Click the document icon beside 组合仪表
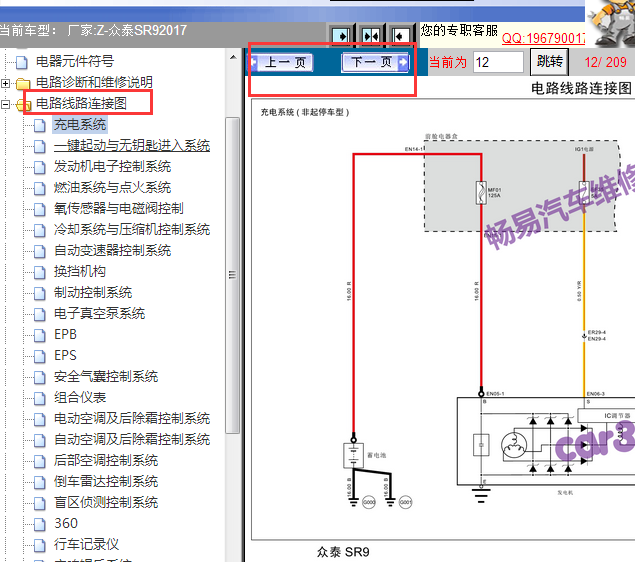 coord(40,399)
